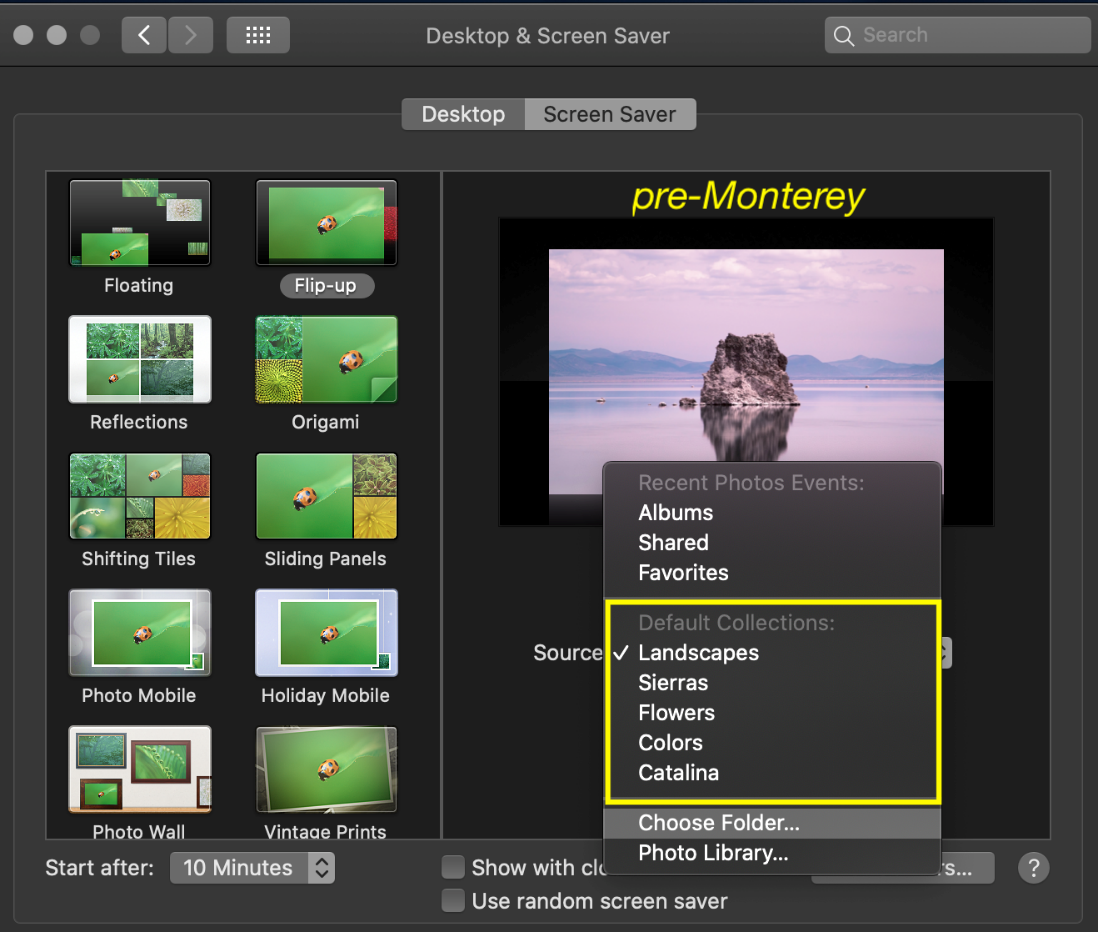Image resolution: width=1098 pixels, height=932 pixels.
Task: Show all preferences grid icon
Action: pos(258,35)
